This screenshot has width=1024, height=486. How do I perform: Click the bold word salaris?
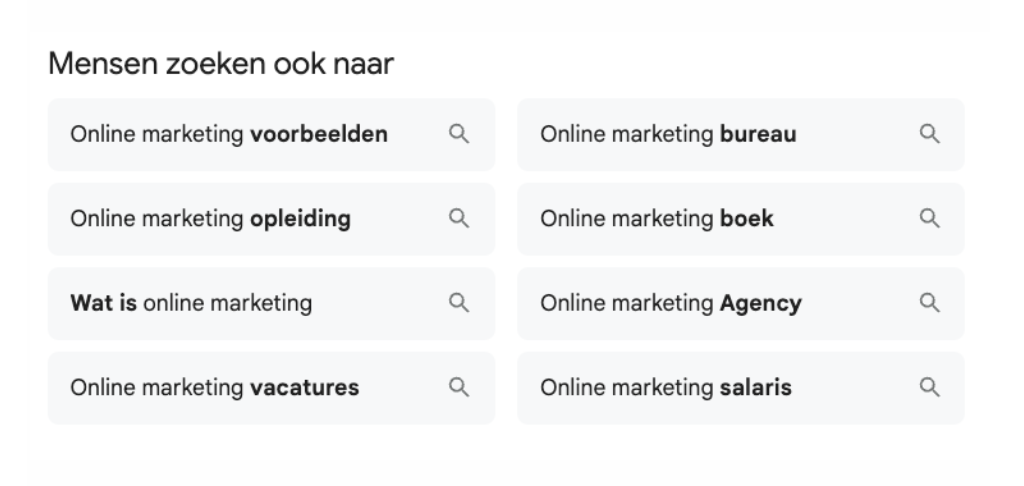click(756, 388)
